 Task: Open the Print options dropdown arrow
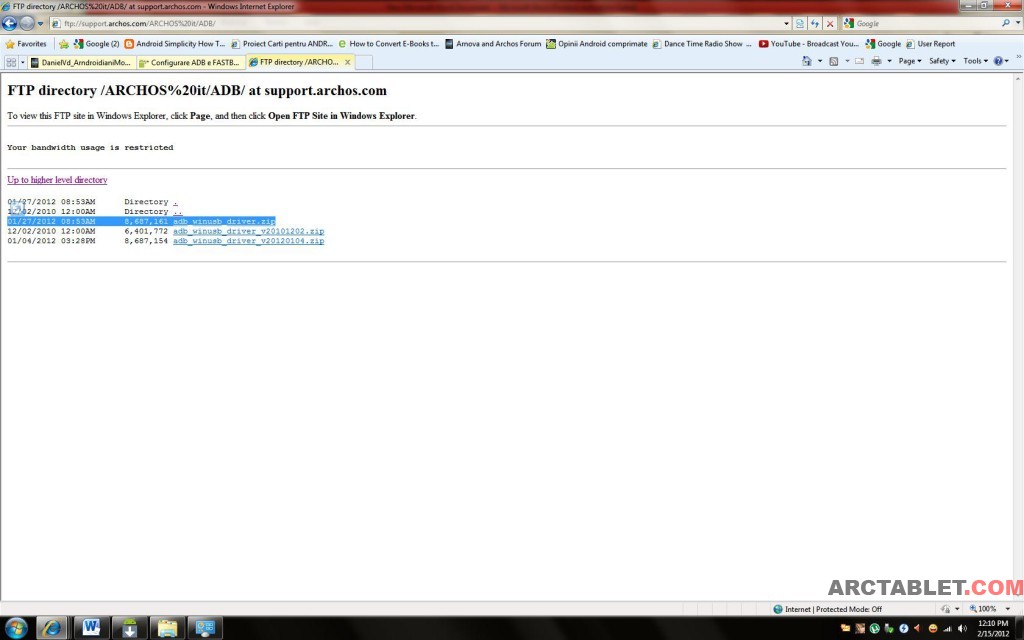889,61
